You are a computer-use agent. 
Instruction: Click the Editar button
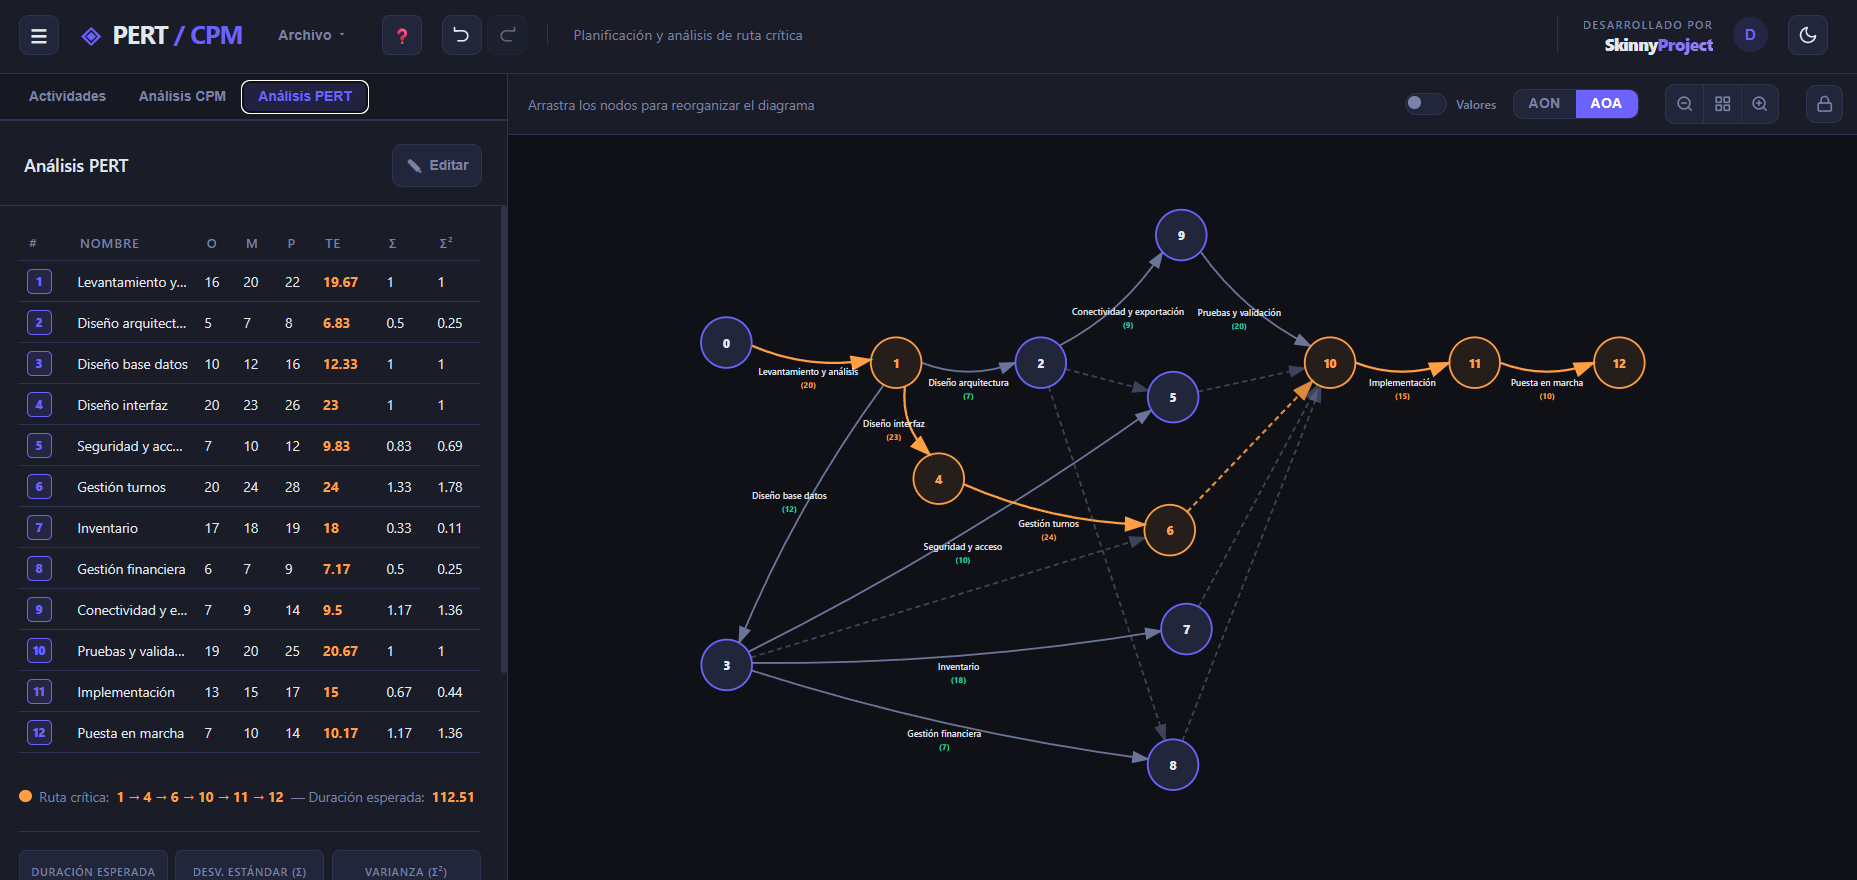click(x=437, y=165)
